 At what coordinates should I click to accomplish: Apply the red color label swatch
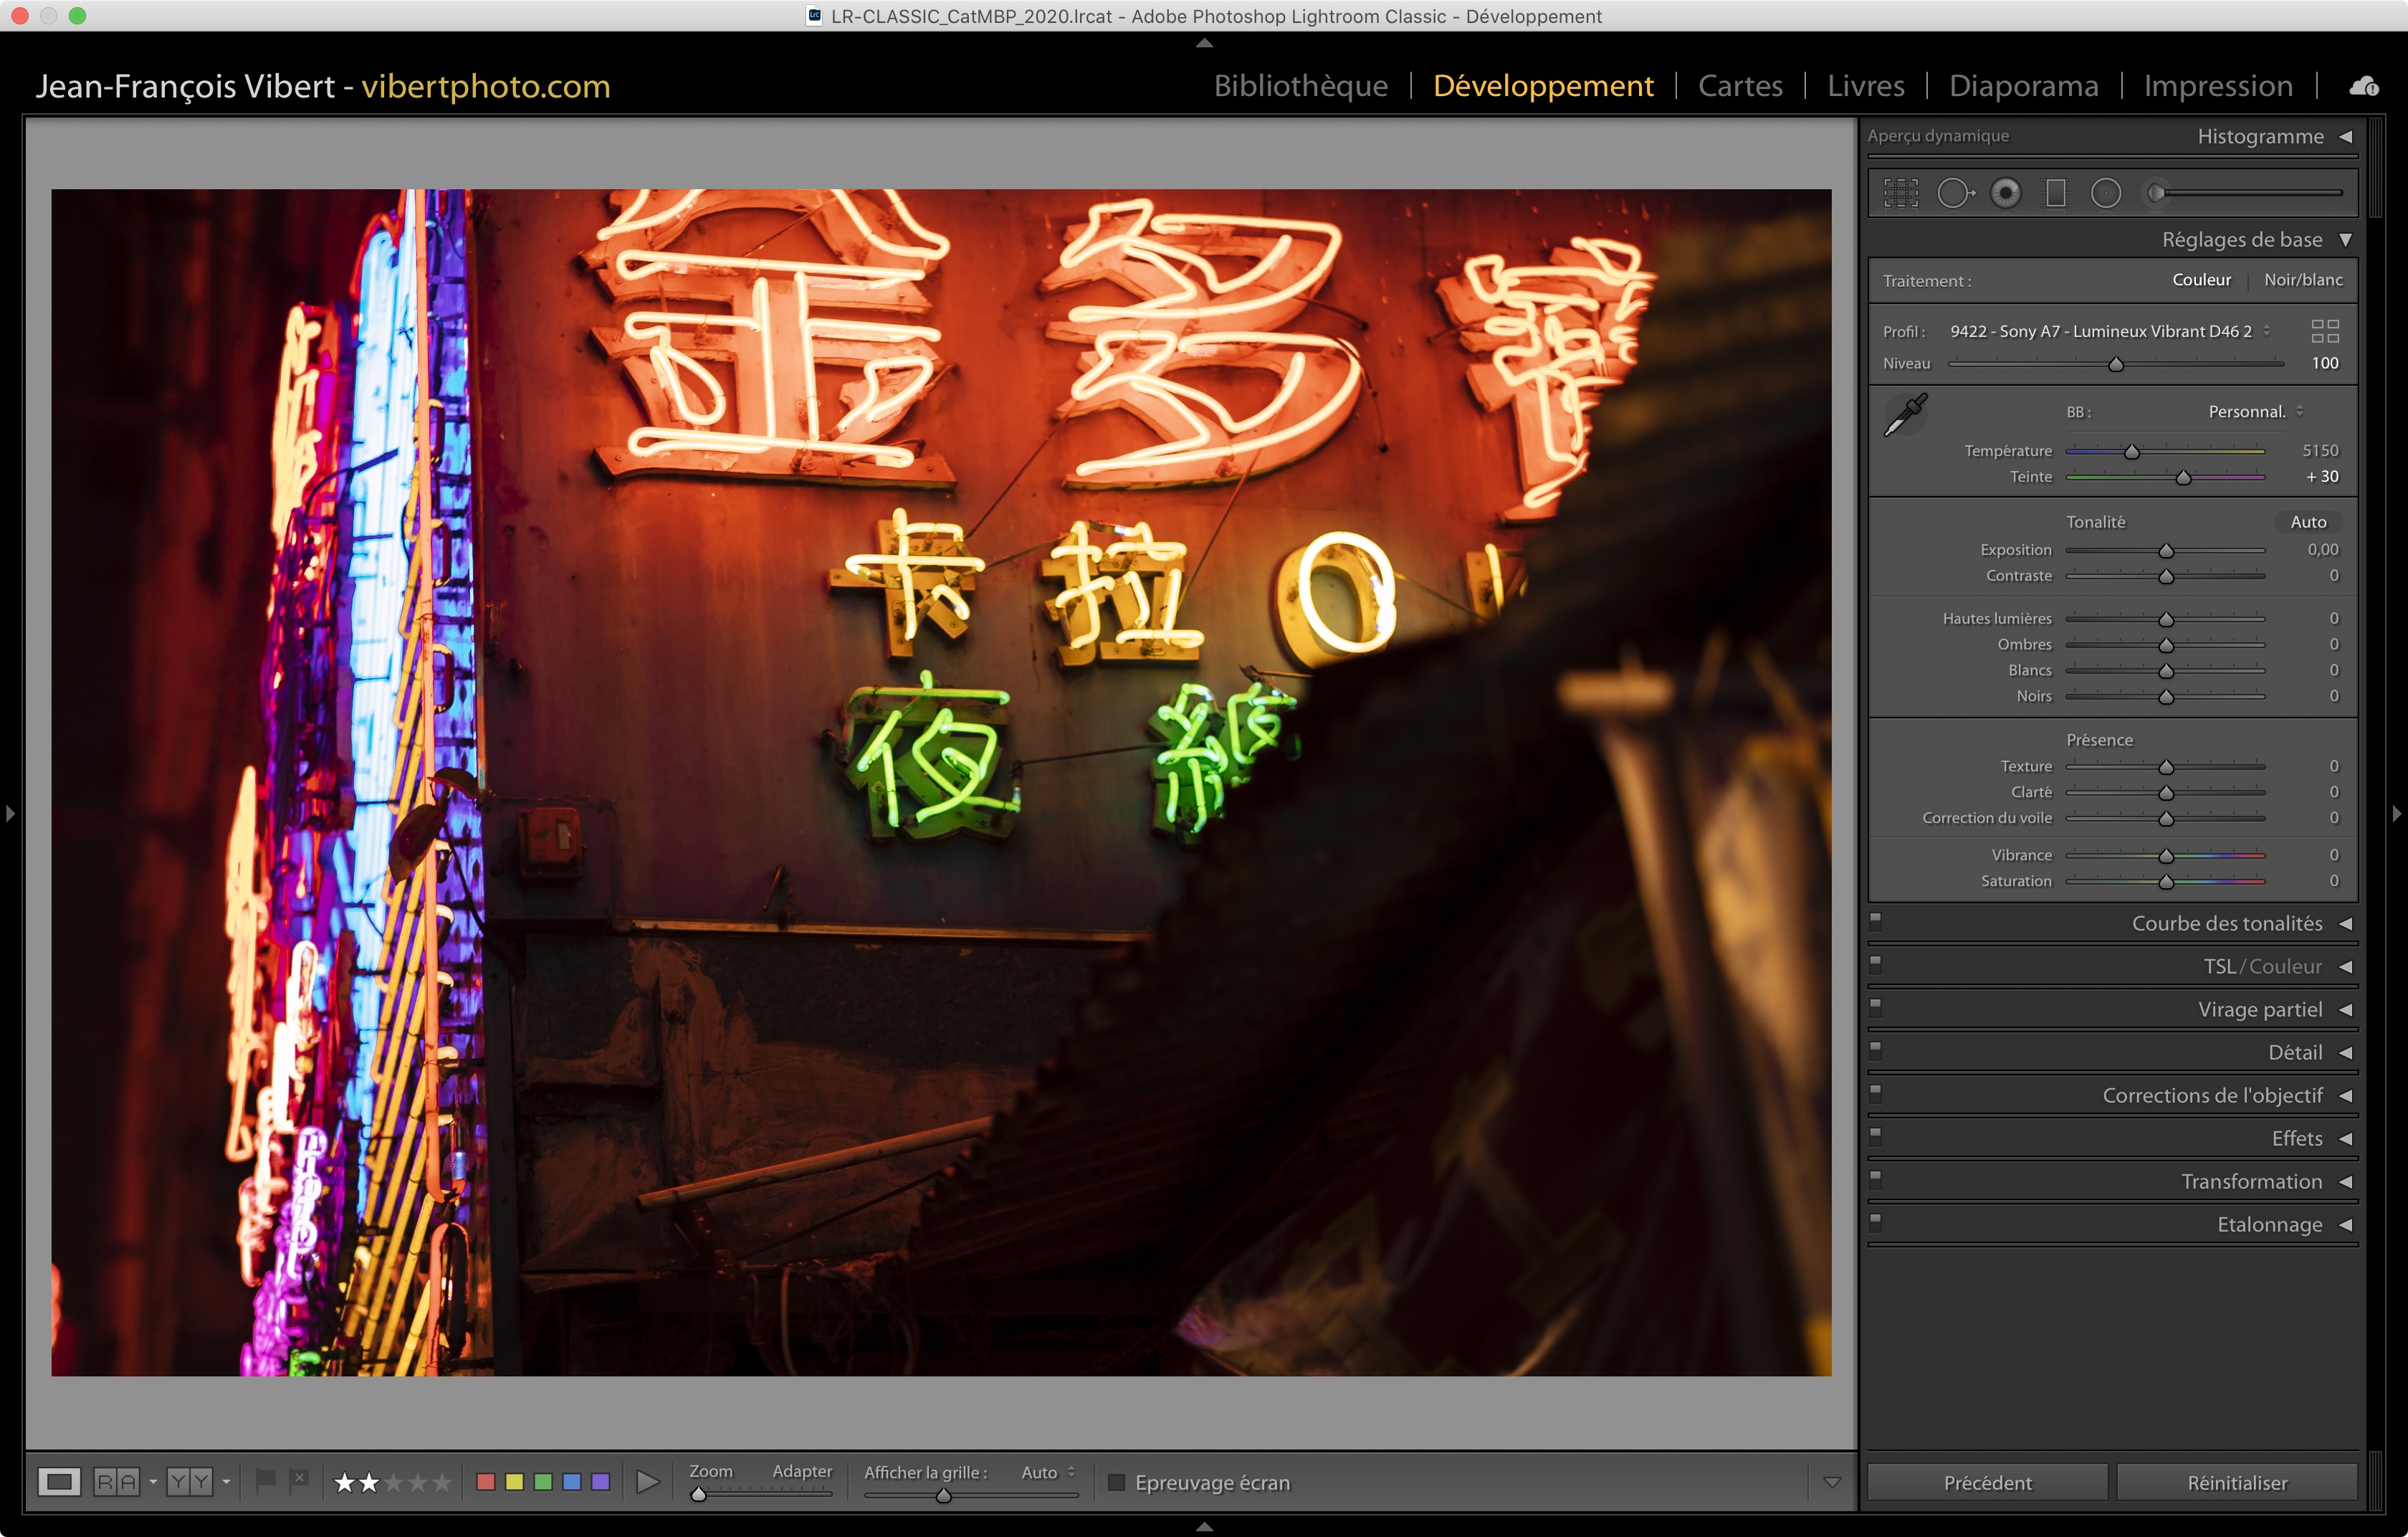pos(486,1482)
